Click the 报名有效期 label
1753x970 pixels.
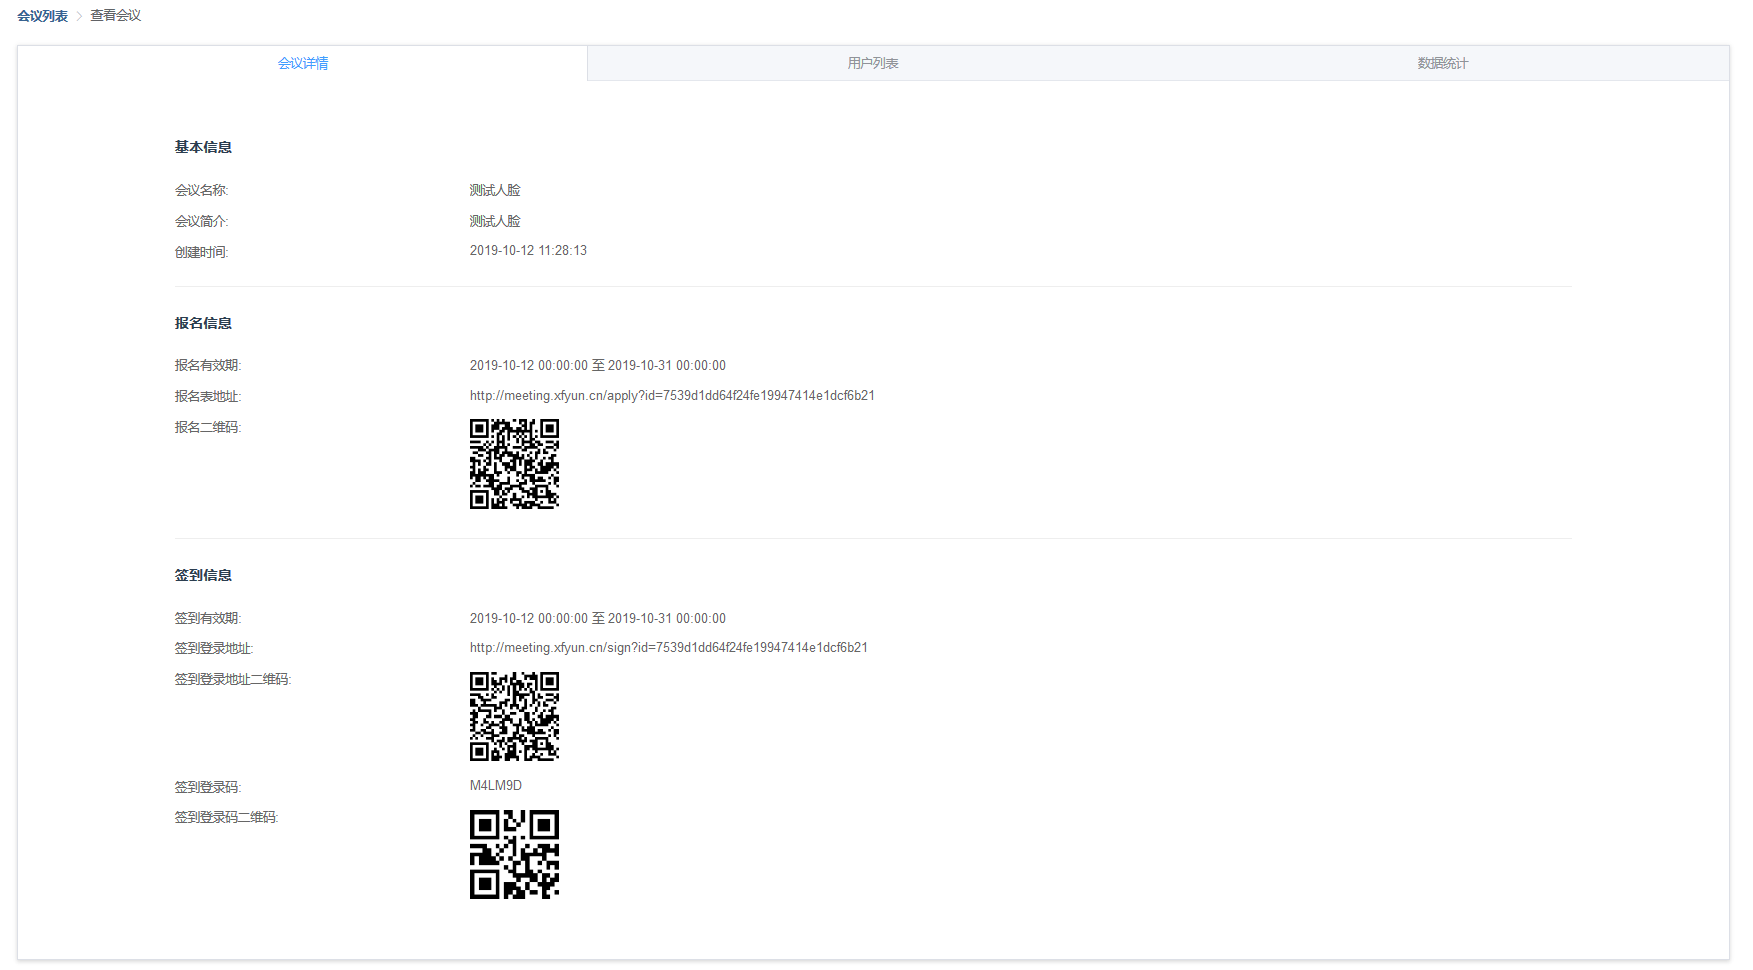pyautogui.click(x=208, y=366)
